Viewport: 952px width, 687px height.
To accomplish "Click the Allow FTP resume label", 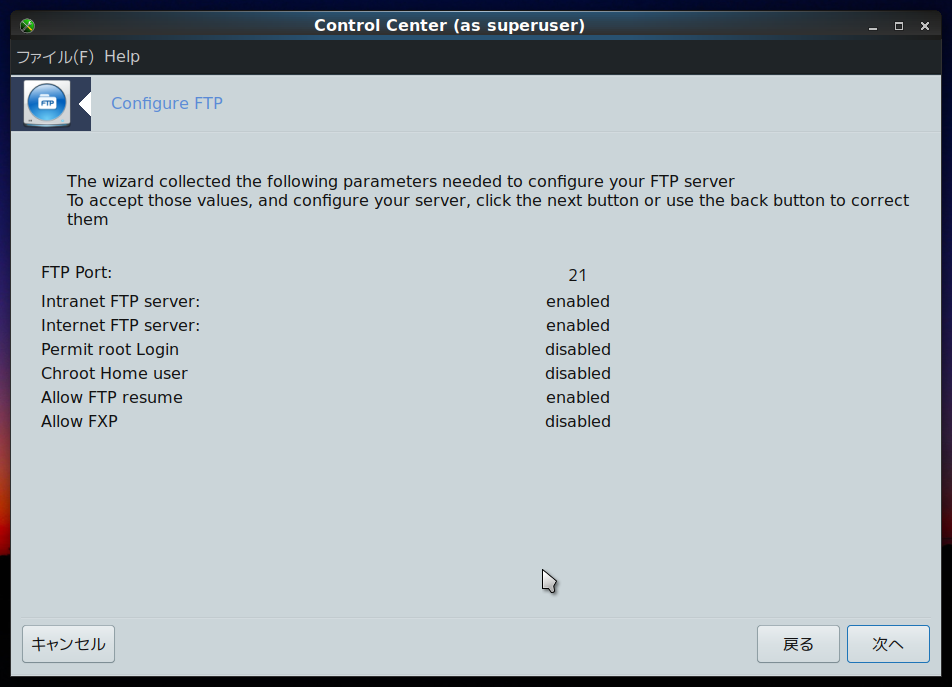I will (x=112, y=398).
